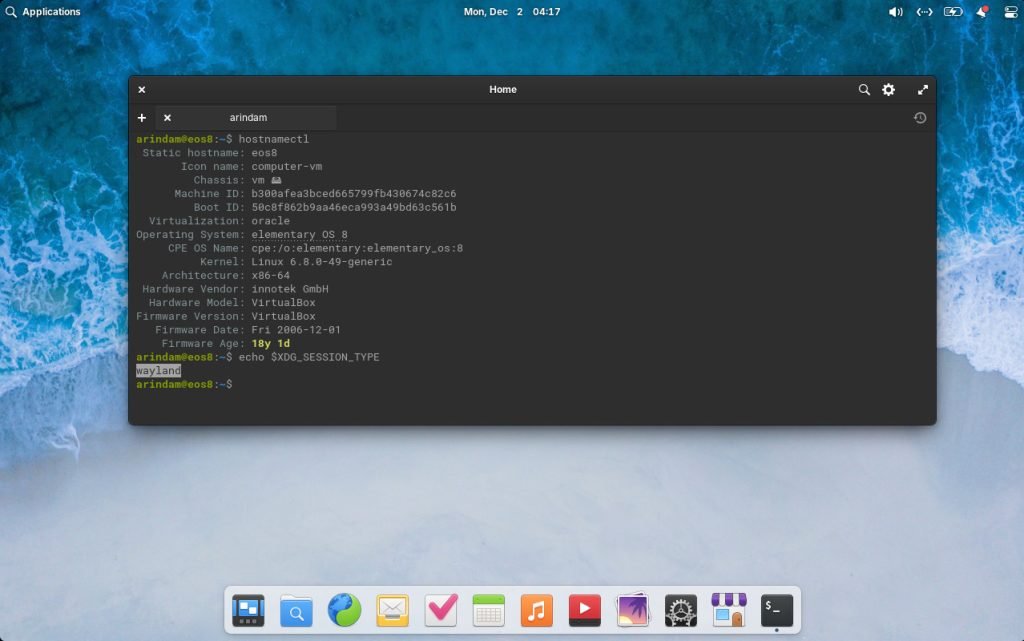Open the Files app in the dock
This screenshot has width=1024, height=641.
[296, 610]
